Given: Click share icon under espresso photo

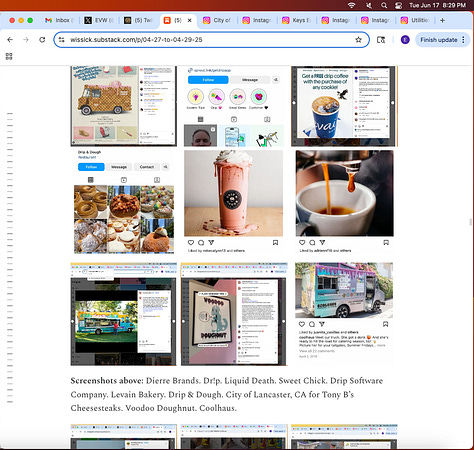Looking at the screenshot, I should (x=322, y=243).
